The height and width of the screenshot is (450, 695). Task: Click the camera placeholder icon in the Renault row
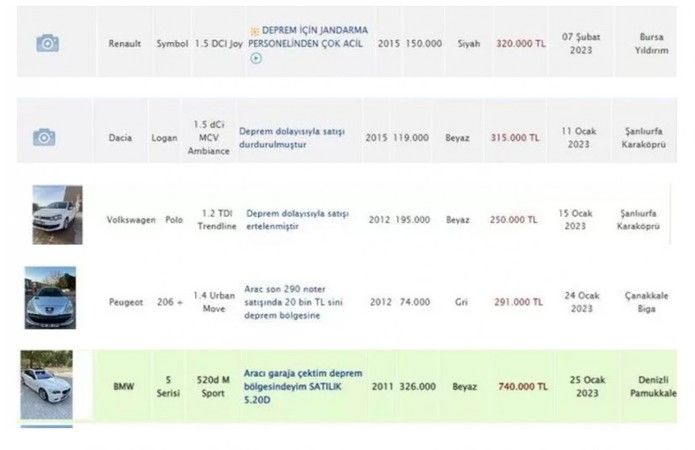point(47,43)
